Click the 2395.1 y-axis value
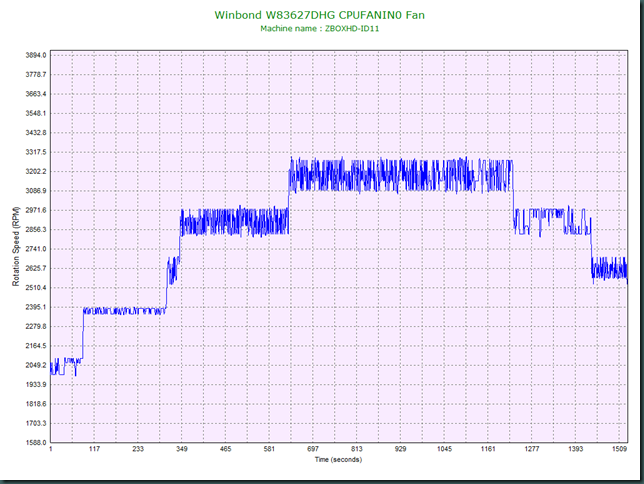This screenshot has height=484, width=644. pyautogui.click(x=36, y=307)
